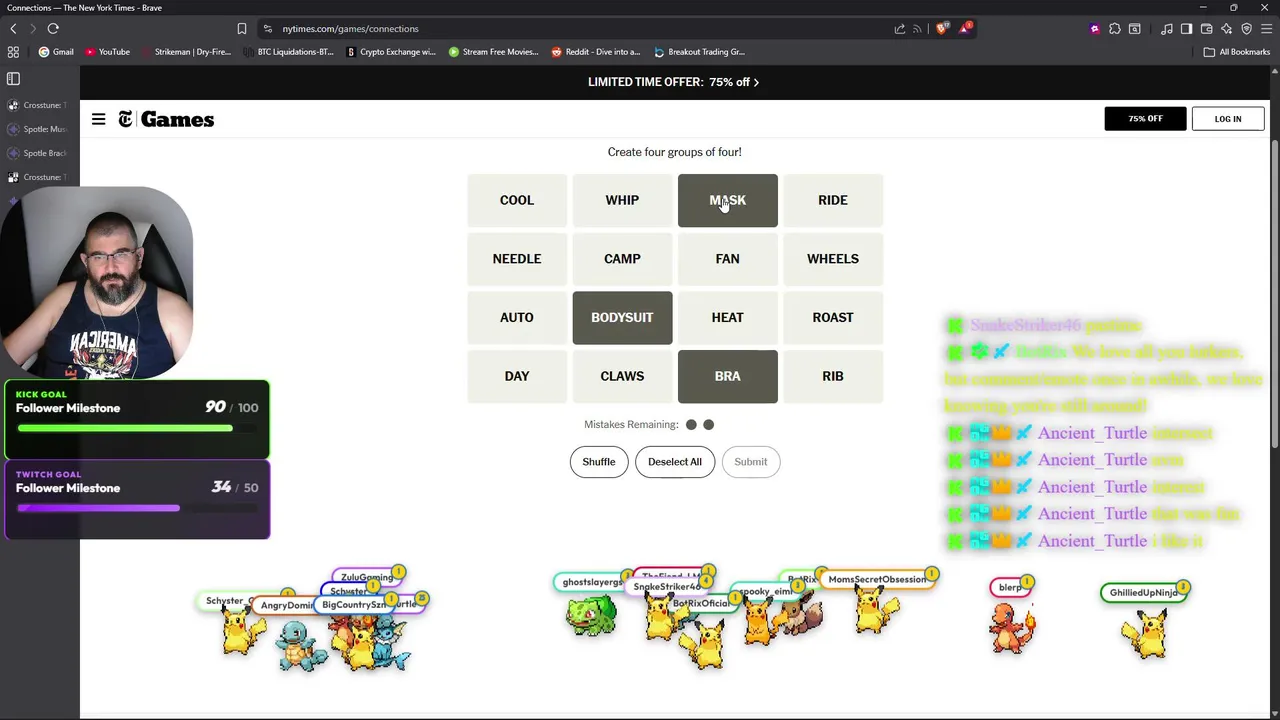This screenshot has width=1280, height=720.
Task: Click the address bar URL field
Action: tap(580, 29)
